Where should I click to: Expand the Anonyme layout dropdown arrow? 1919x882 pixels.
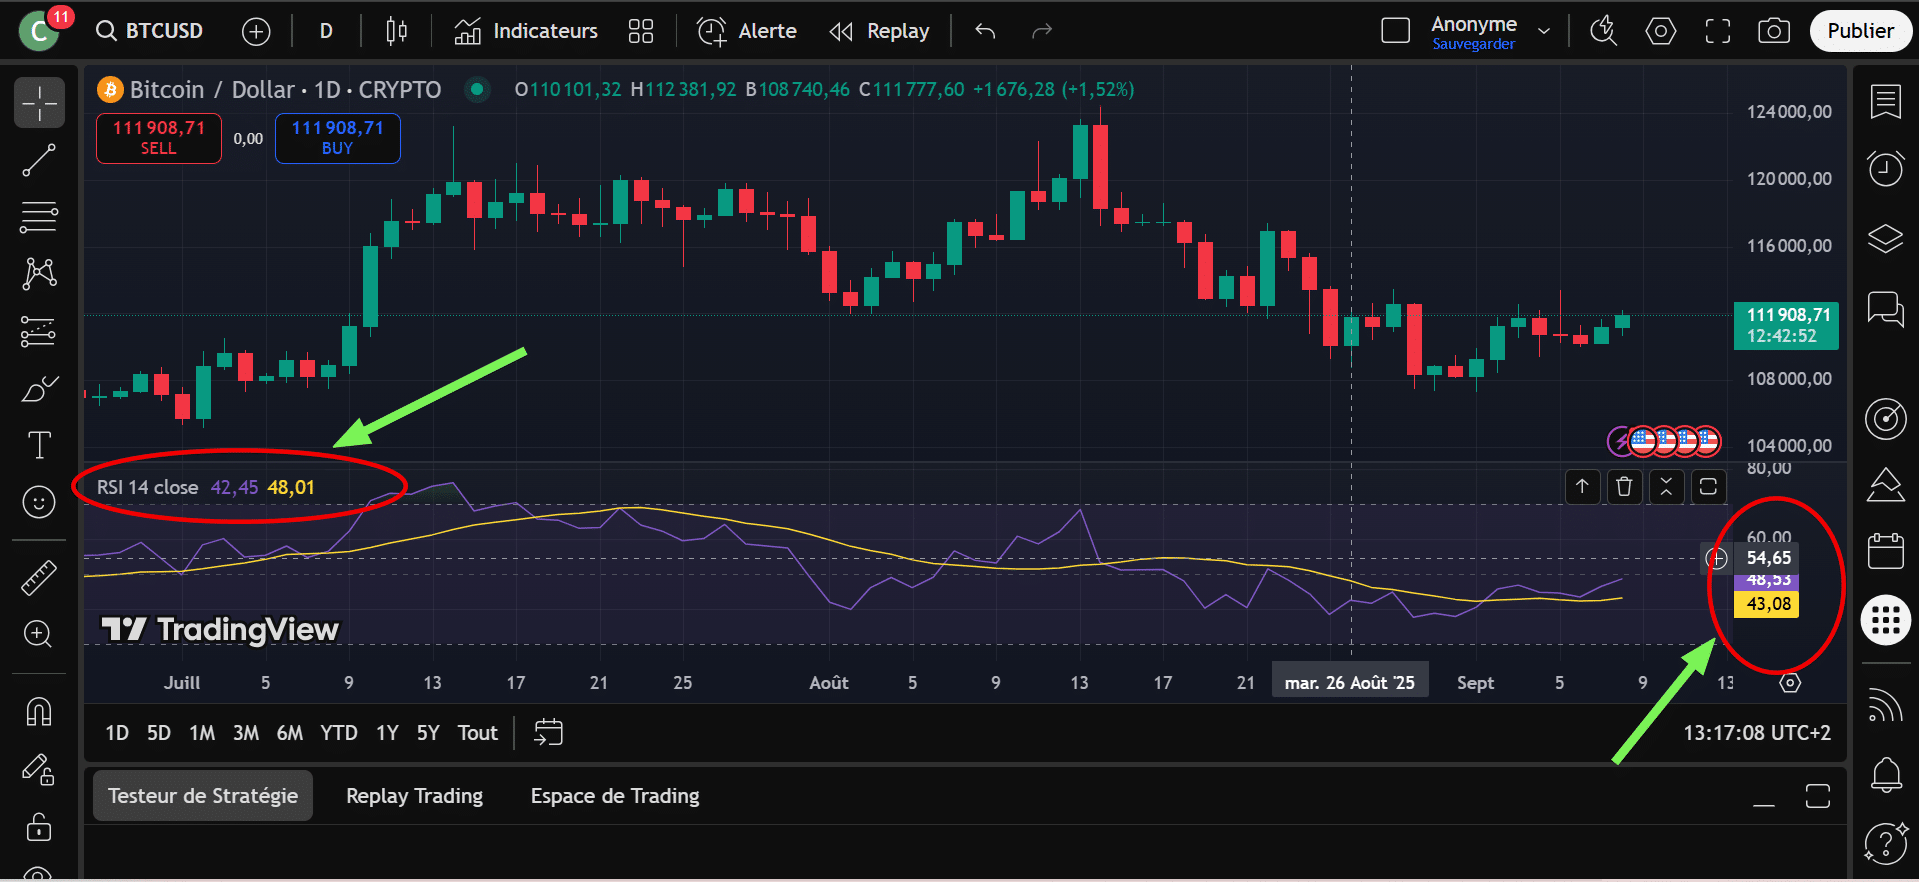pyautogui.click(x=1544, y=31)
